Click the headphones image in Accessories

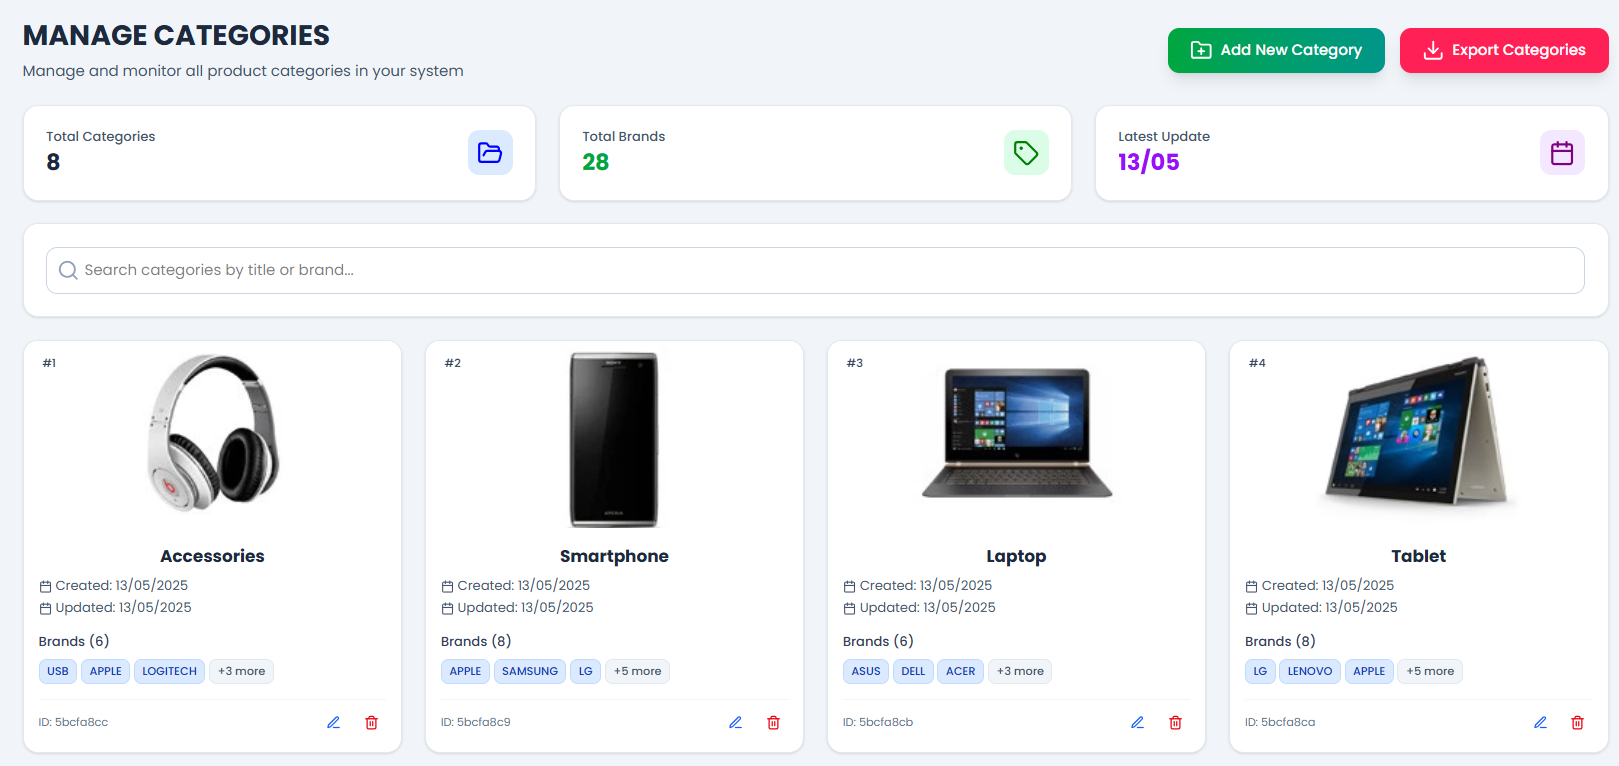[213, 432]
